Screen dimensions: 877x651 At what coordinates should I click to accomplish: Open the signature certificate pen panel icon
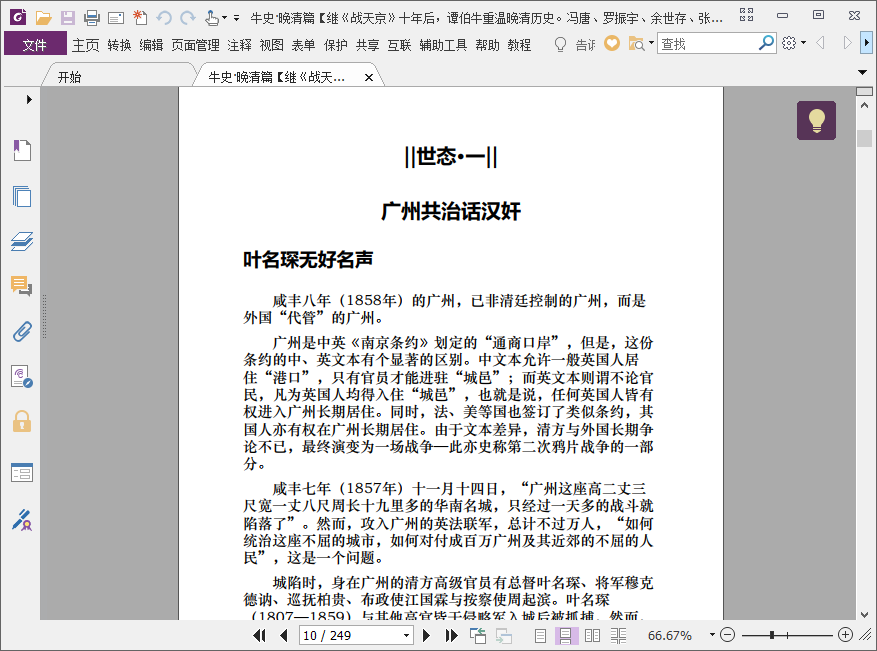pyautogui.click(x=22, y=520)
